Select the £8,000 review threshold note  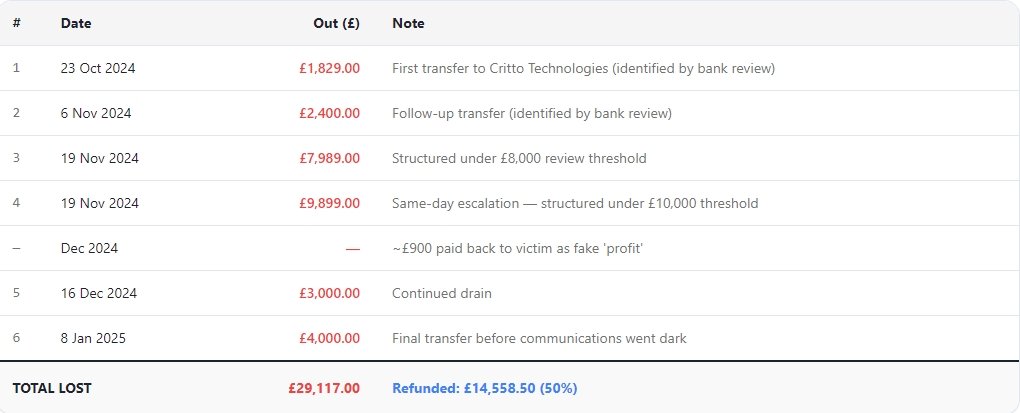point(519,158)
